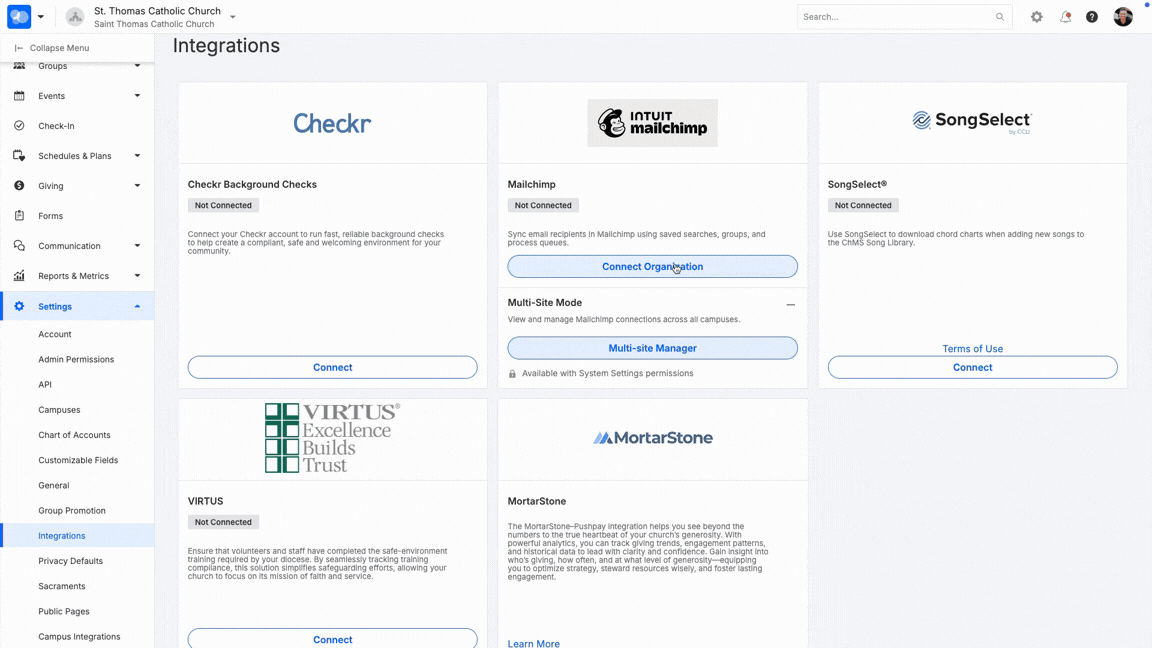This screenshot has width=1152, height=648.
Task: Select the Communication sidebar icon
Action: coord(21,245)
